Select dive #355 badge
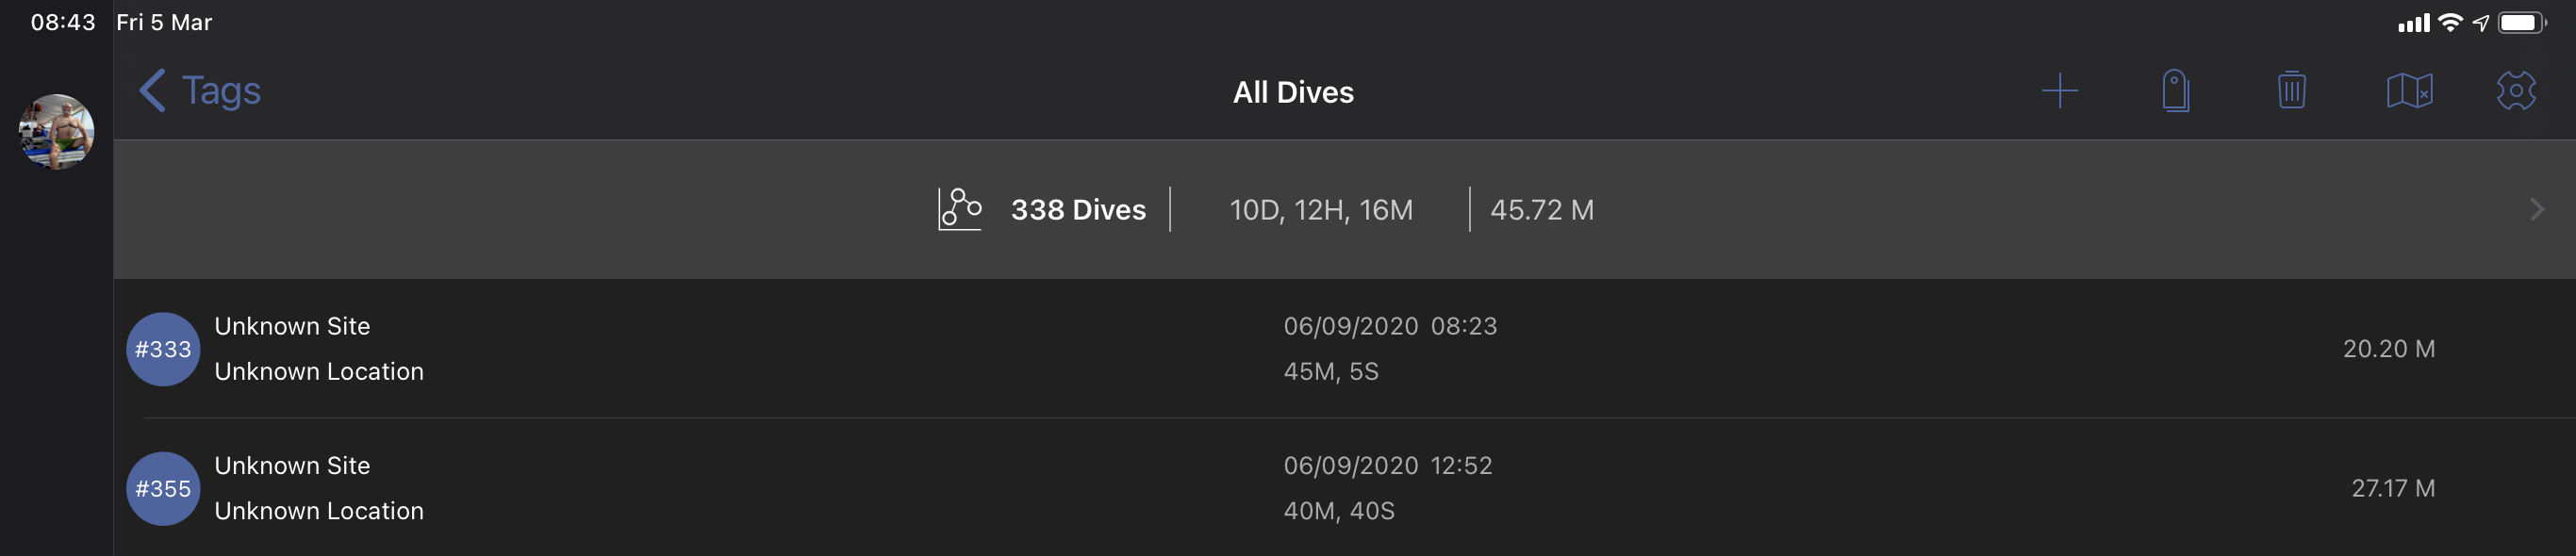This screenshot has height=556, width=2576. (x=163, y=488)
